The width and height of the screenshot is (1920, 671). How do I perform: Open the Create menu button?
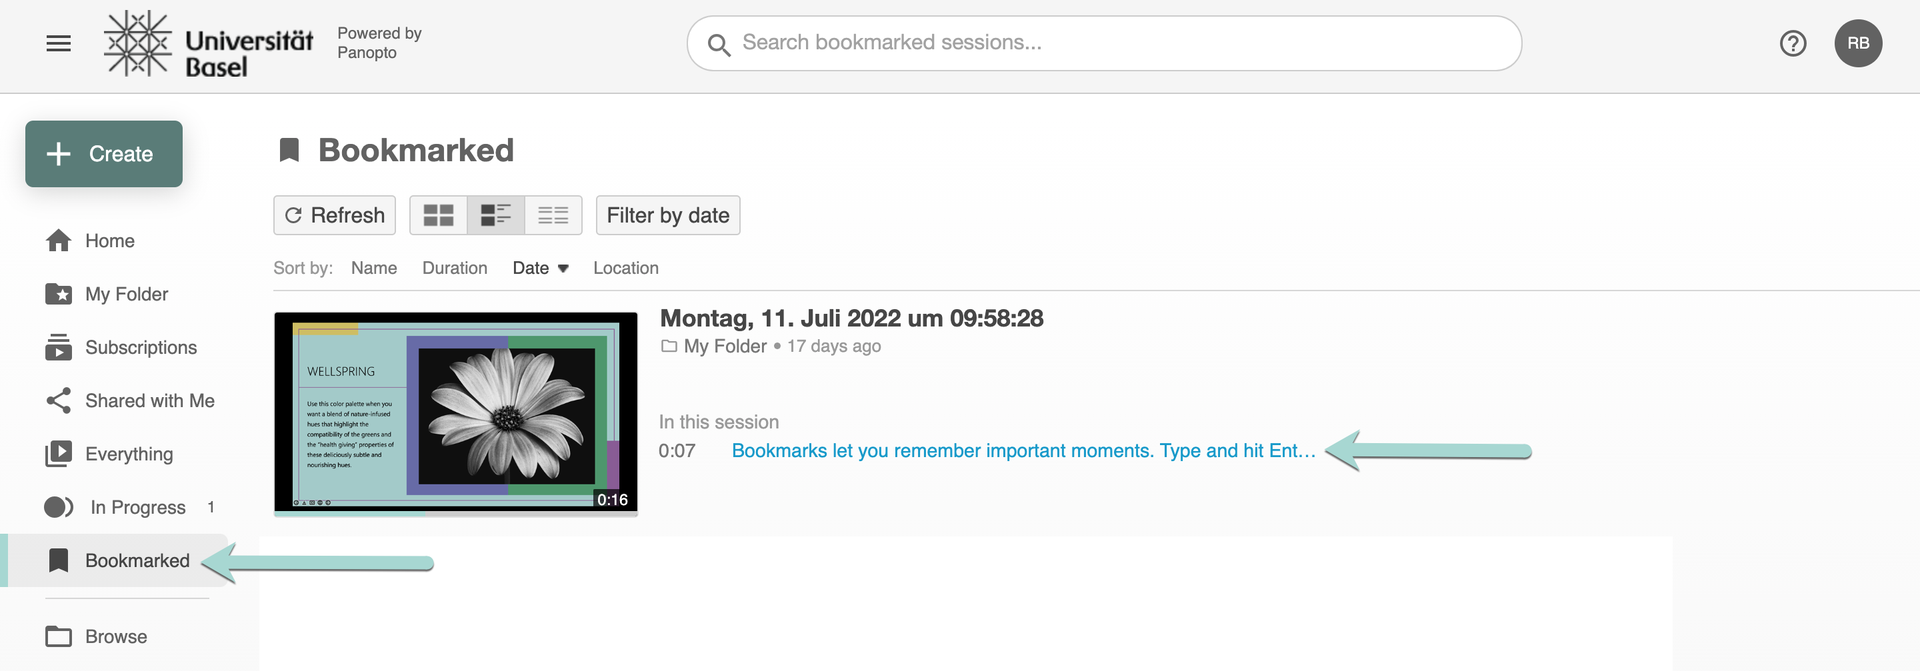click(x=104, y=154)
